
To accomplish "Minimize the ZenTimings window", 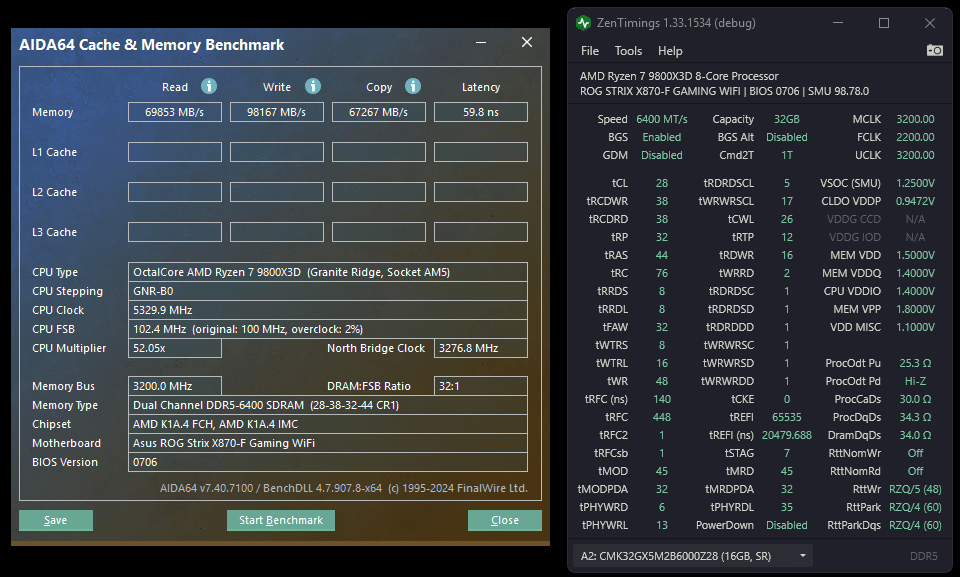I will [838, 23].
